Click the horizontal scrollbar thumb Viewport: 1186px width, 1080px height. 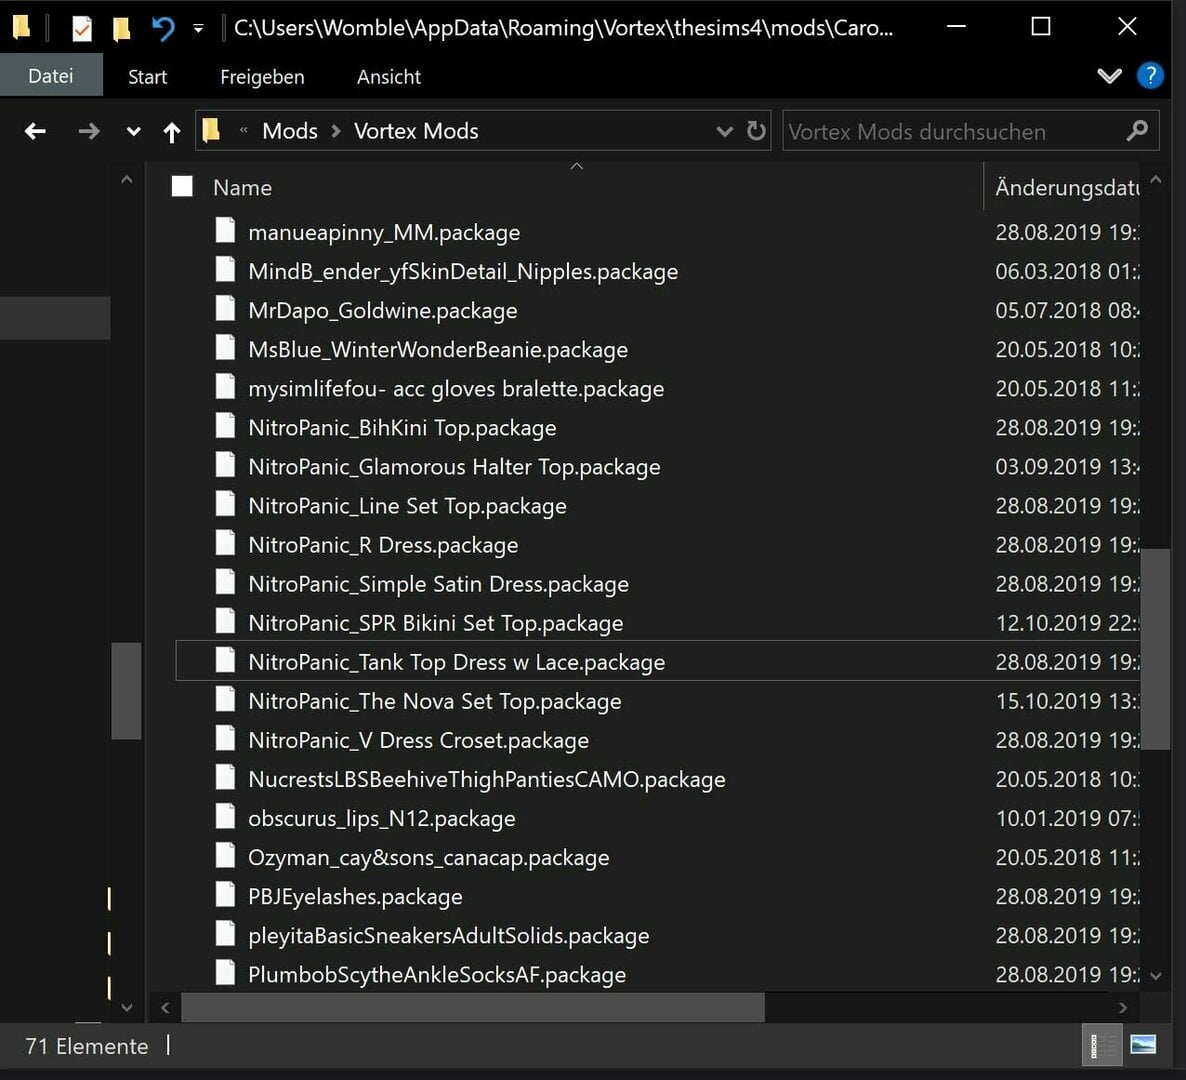point(473,1007)
